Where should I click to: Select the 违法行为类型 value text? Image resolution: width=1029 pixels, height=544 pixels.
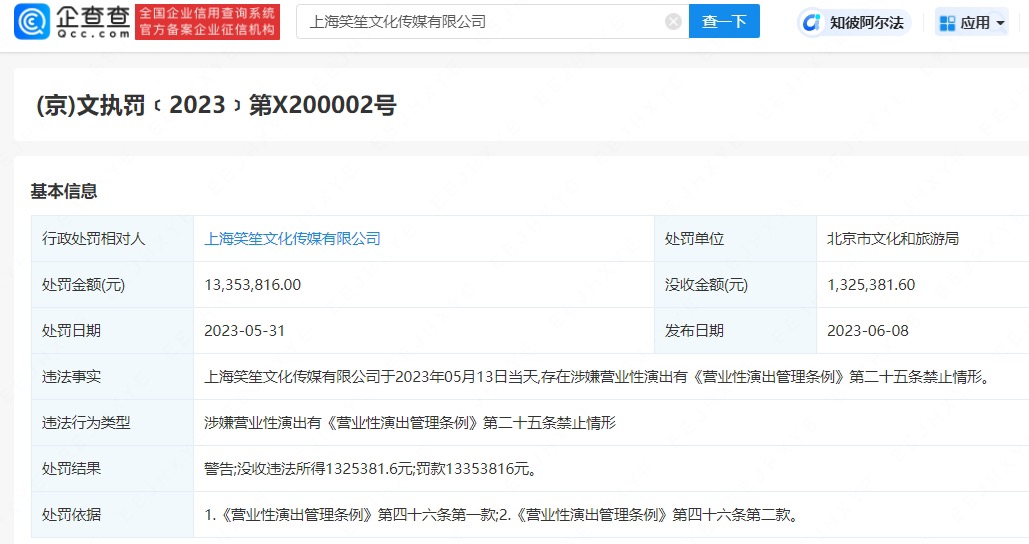click(410, 422)
